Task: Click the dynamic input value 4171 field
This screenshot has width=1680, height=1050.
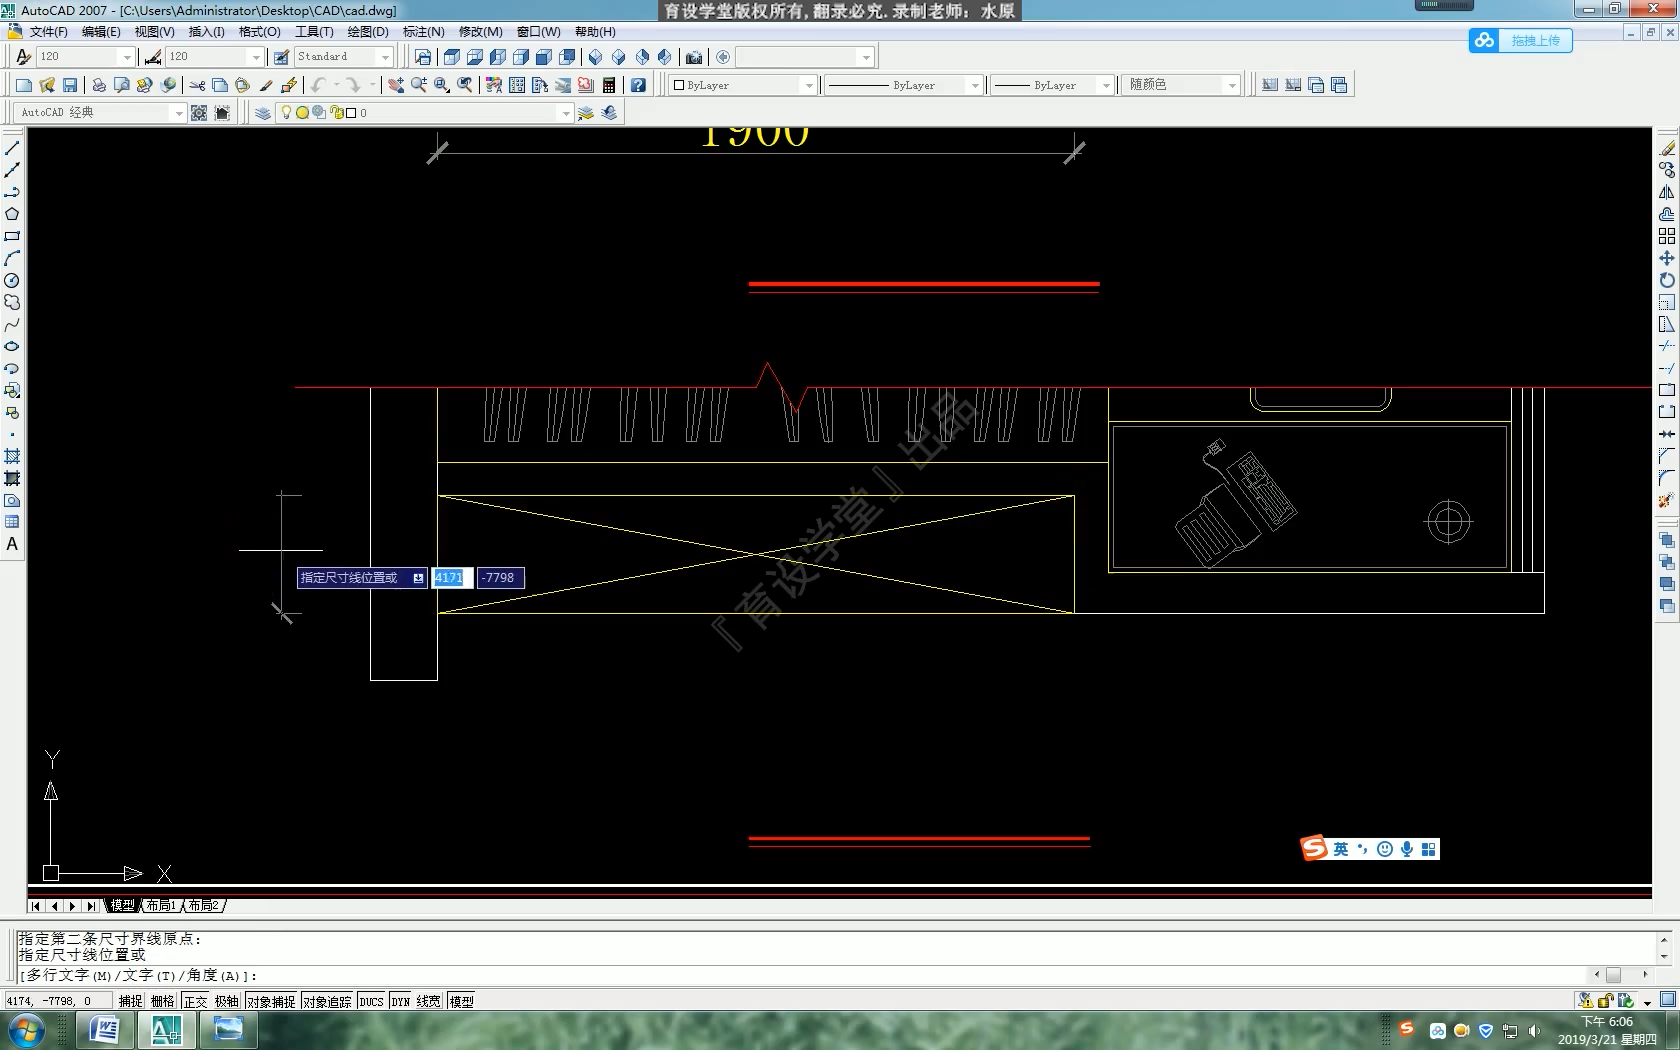Action: click(x=452, y=578)
